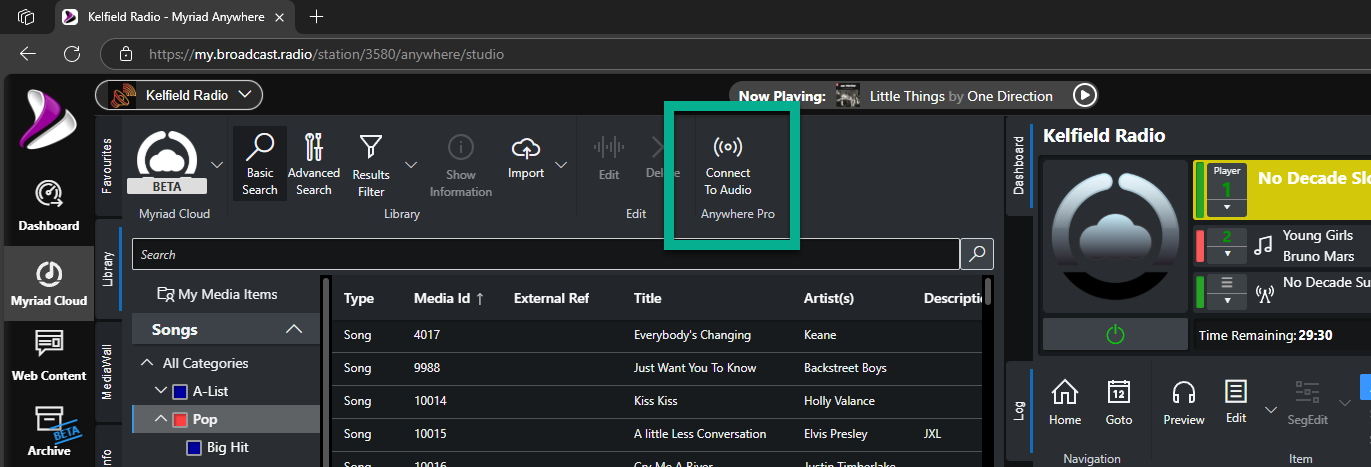Open My Media Items
The width and height of the screenshot is (1371, 467).
click(217, 294)
